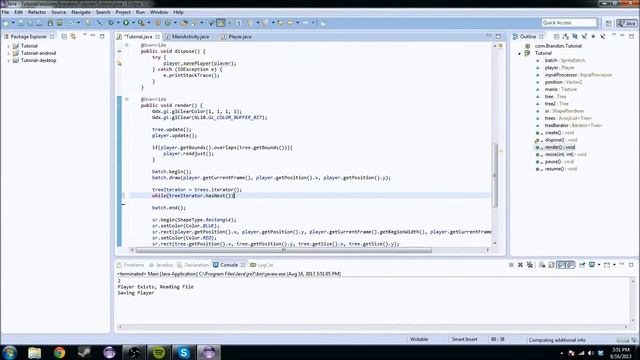
Task: Click the Clear Console icon
Action: (x=542, y=265)
